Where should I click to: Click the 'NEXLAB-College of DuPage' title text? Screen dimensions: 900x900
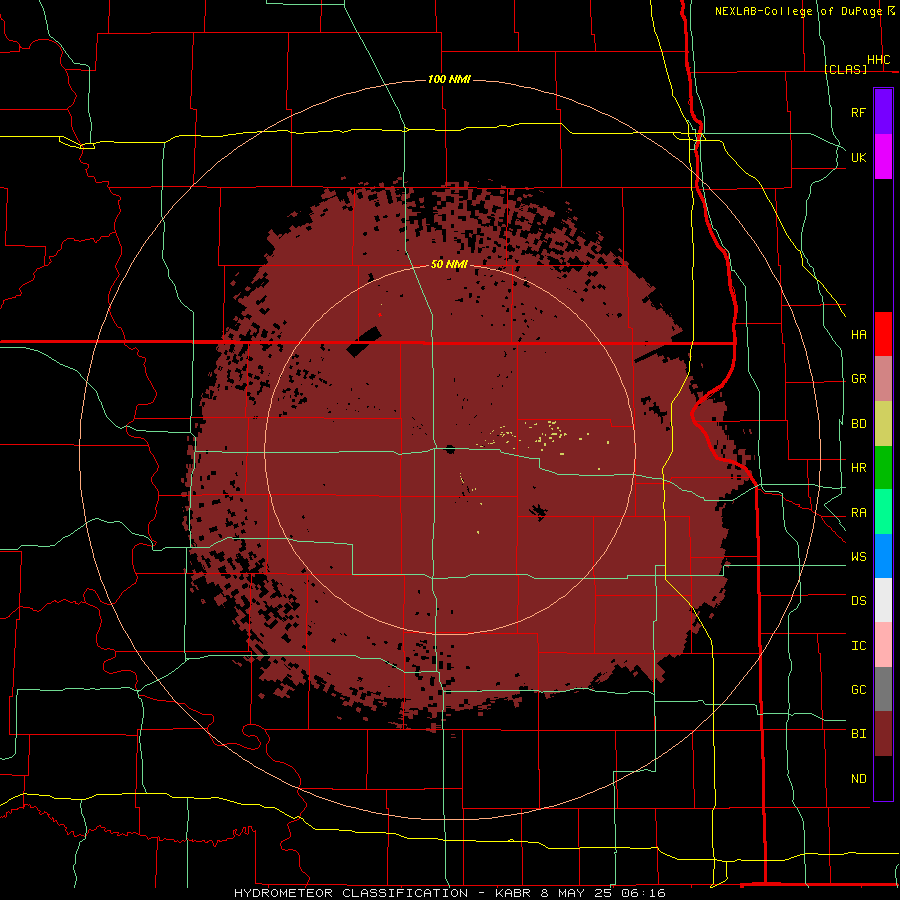799,11
